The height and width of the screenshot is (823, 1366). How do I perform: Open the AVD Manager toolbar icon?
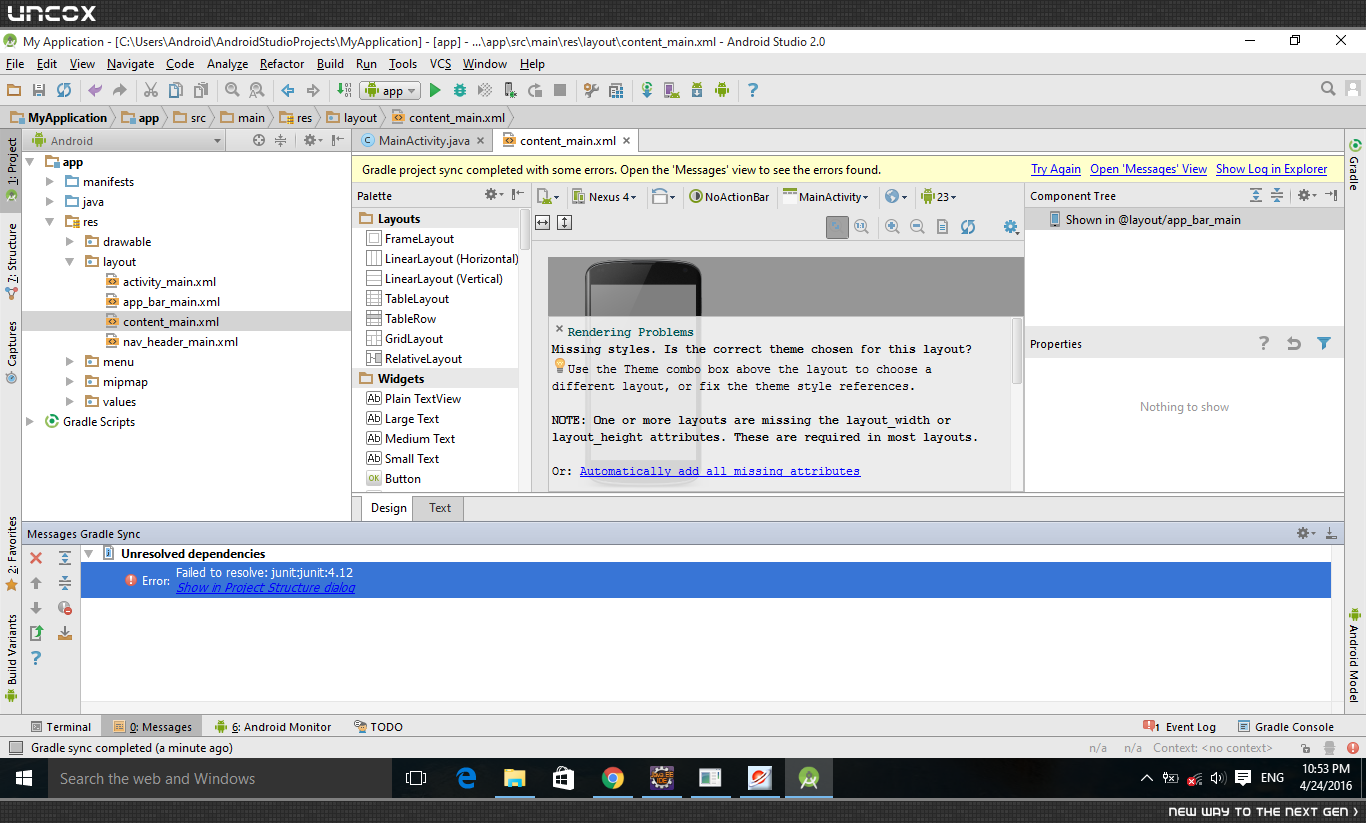point(672,90)
